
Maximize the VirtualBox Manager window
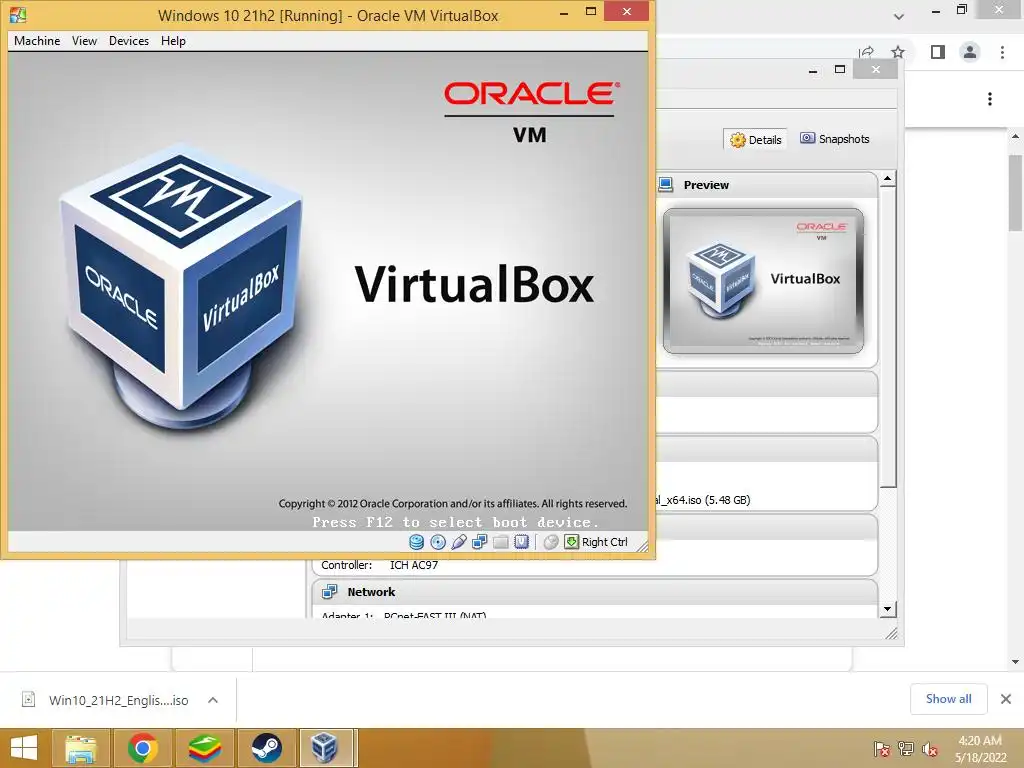840,69
